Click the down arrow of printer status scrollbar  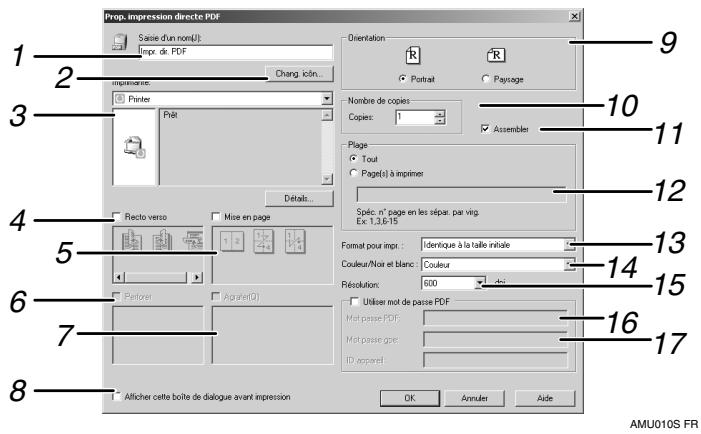click(x=327, y=179)
